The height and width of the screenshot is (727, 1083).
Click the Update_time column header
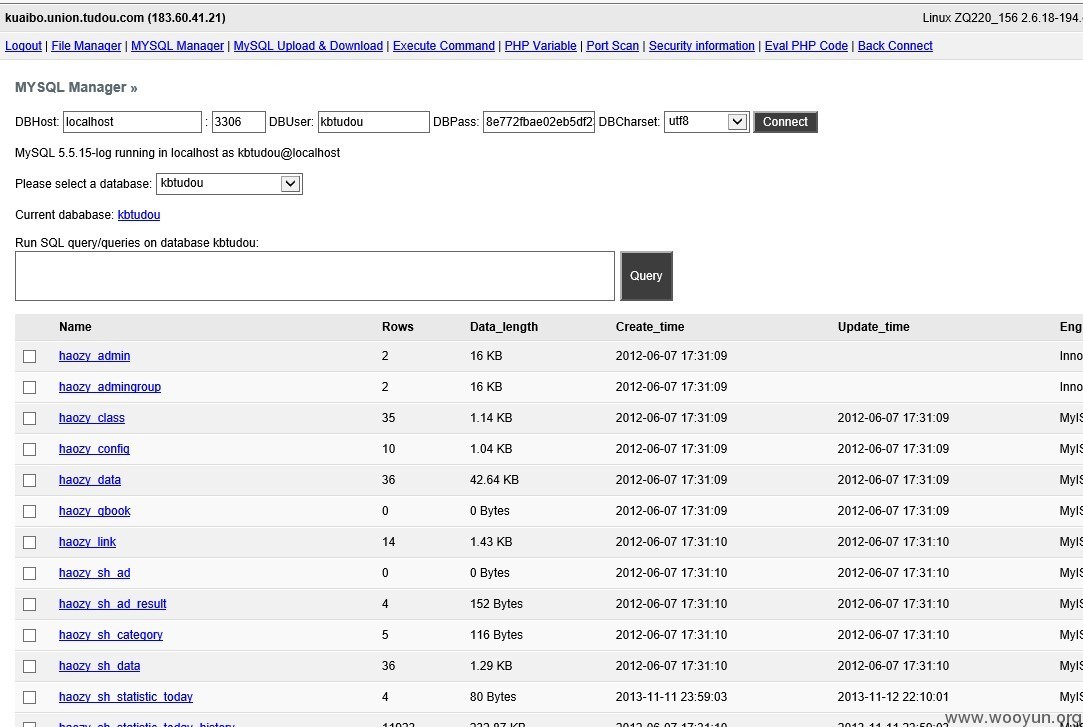(874, 327)
